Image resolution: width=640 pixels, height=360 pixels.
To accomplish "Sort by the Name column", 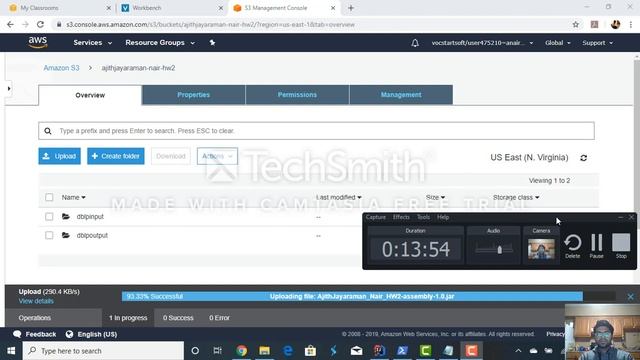I will coord(73,197).
